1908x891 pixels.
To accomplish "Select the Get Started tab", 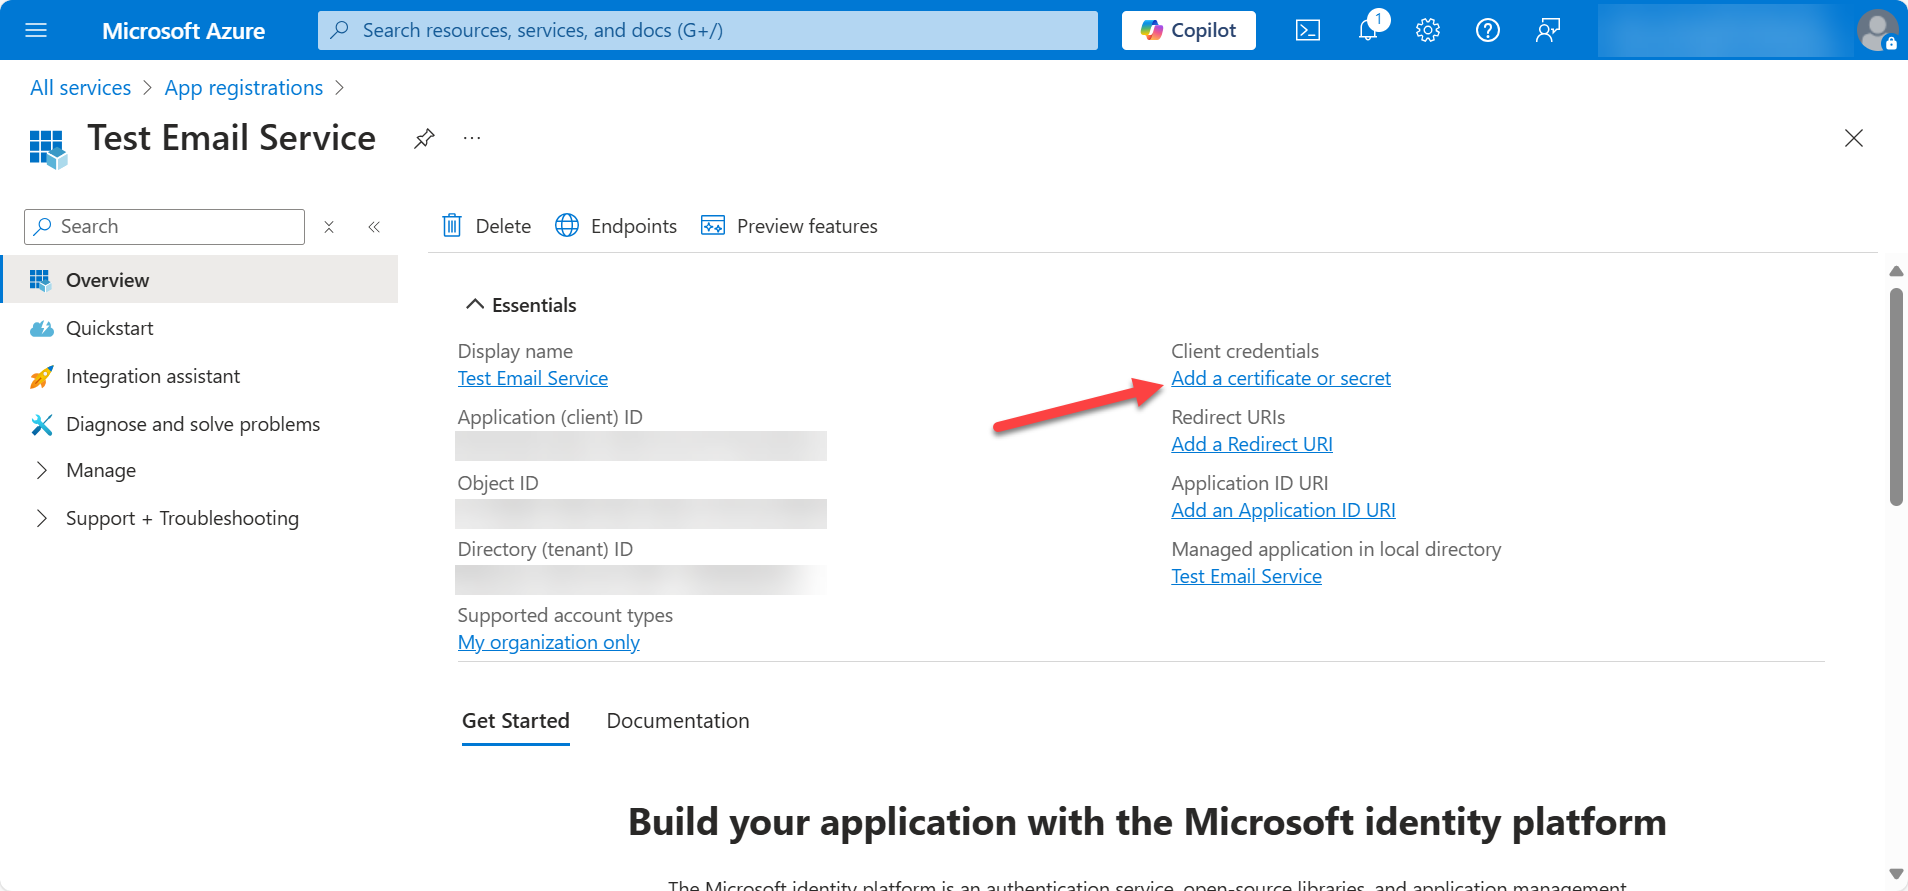I will (516, 721).
